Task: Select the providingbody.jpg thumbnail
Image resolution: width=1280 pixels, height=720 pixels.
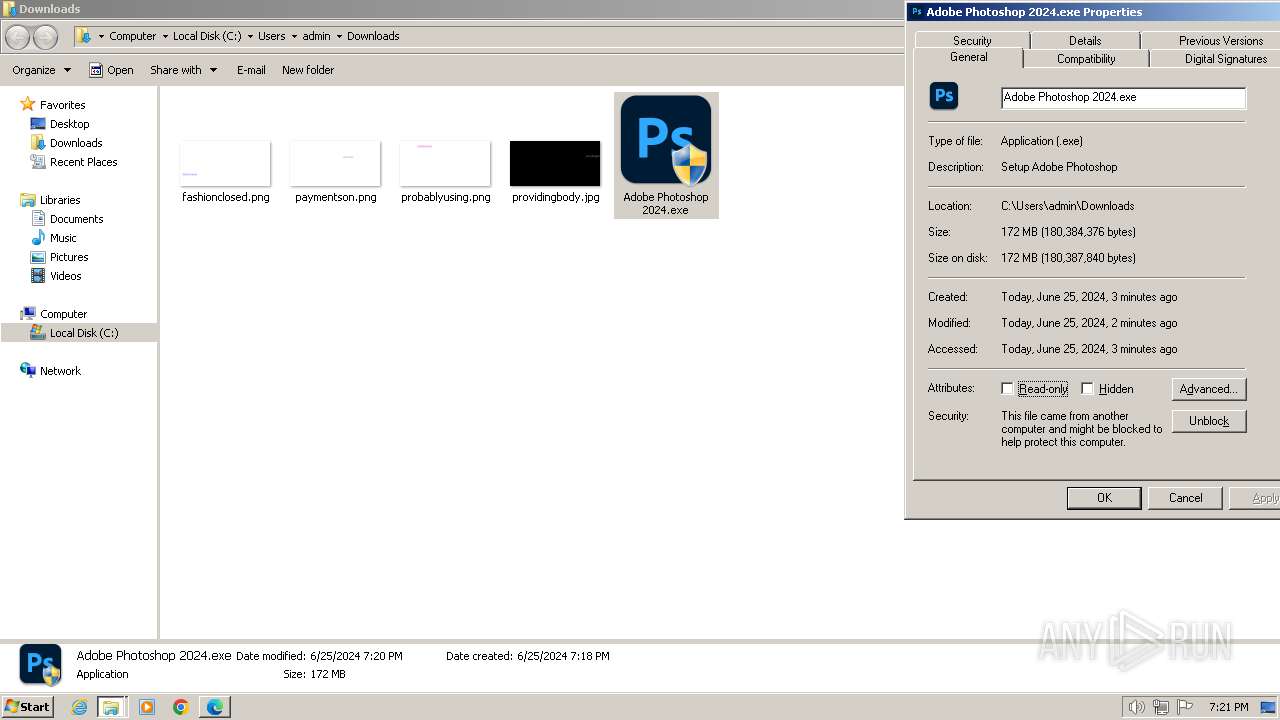Action: tap(555, 164)
